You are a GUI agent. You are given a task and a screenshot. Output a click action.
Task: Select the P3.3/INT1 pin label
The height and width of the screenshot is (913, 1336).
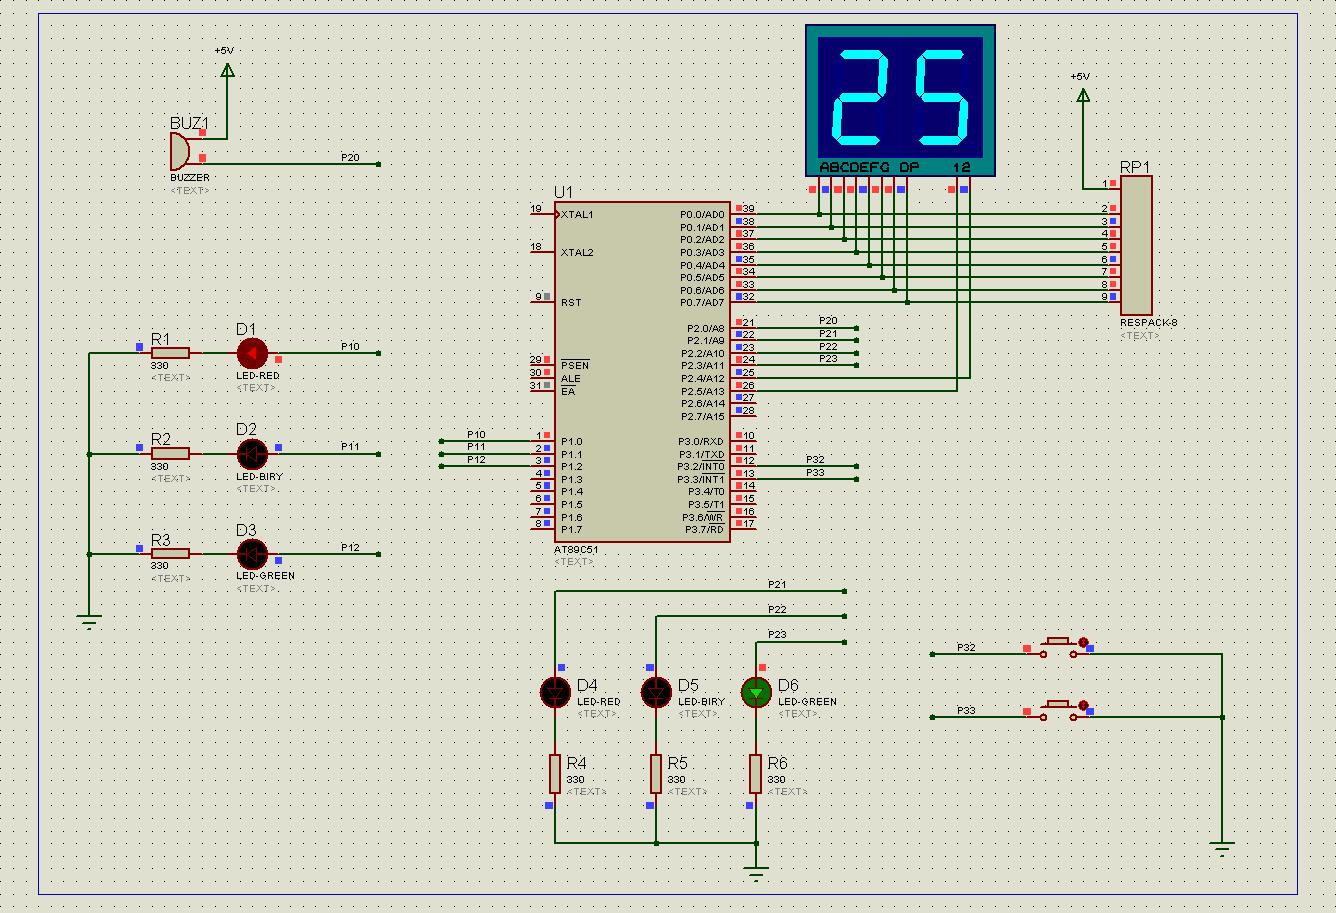tap(701, 479)
